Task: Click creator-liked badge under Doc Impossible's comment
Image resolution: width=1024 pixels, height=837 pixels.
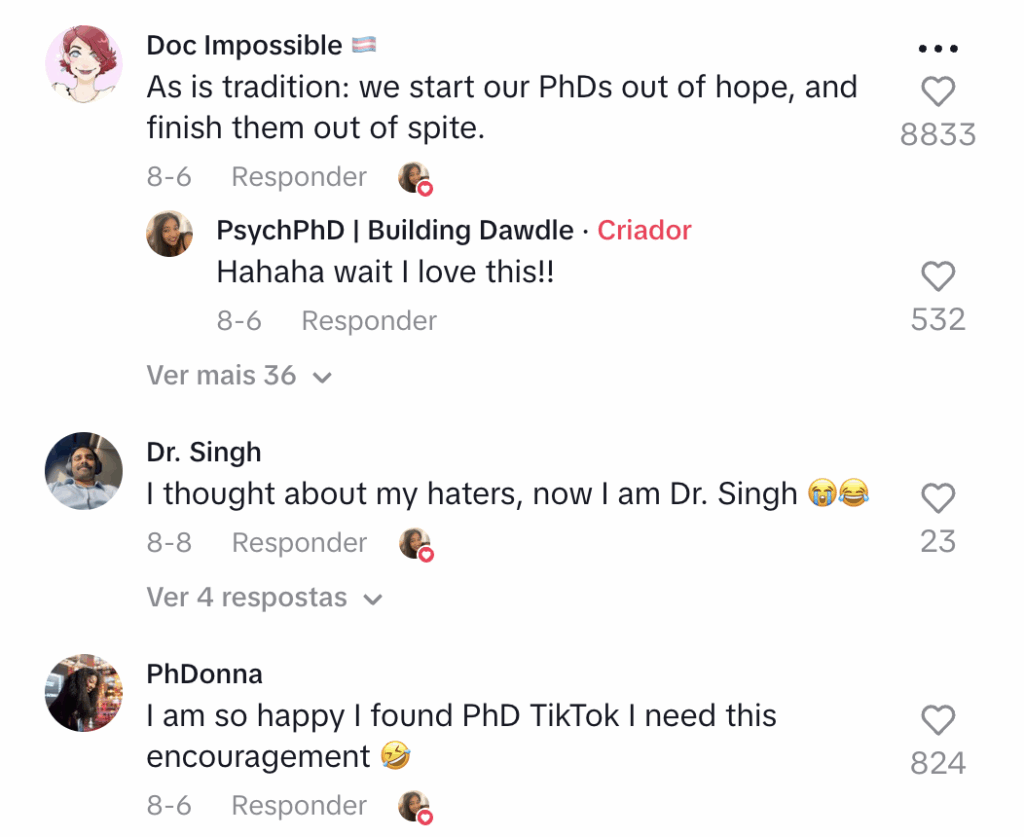Action: 414,178
